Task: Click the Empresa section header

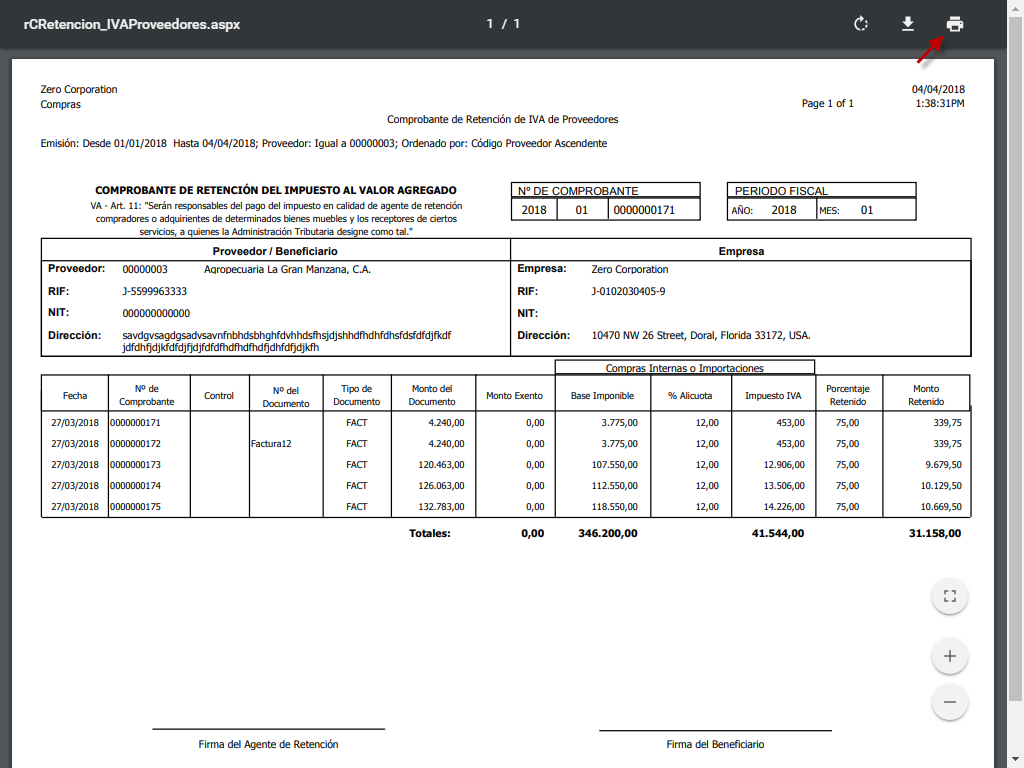Action: click(741, 251)
